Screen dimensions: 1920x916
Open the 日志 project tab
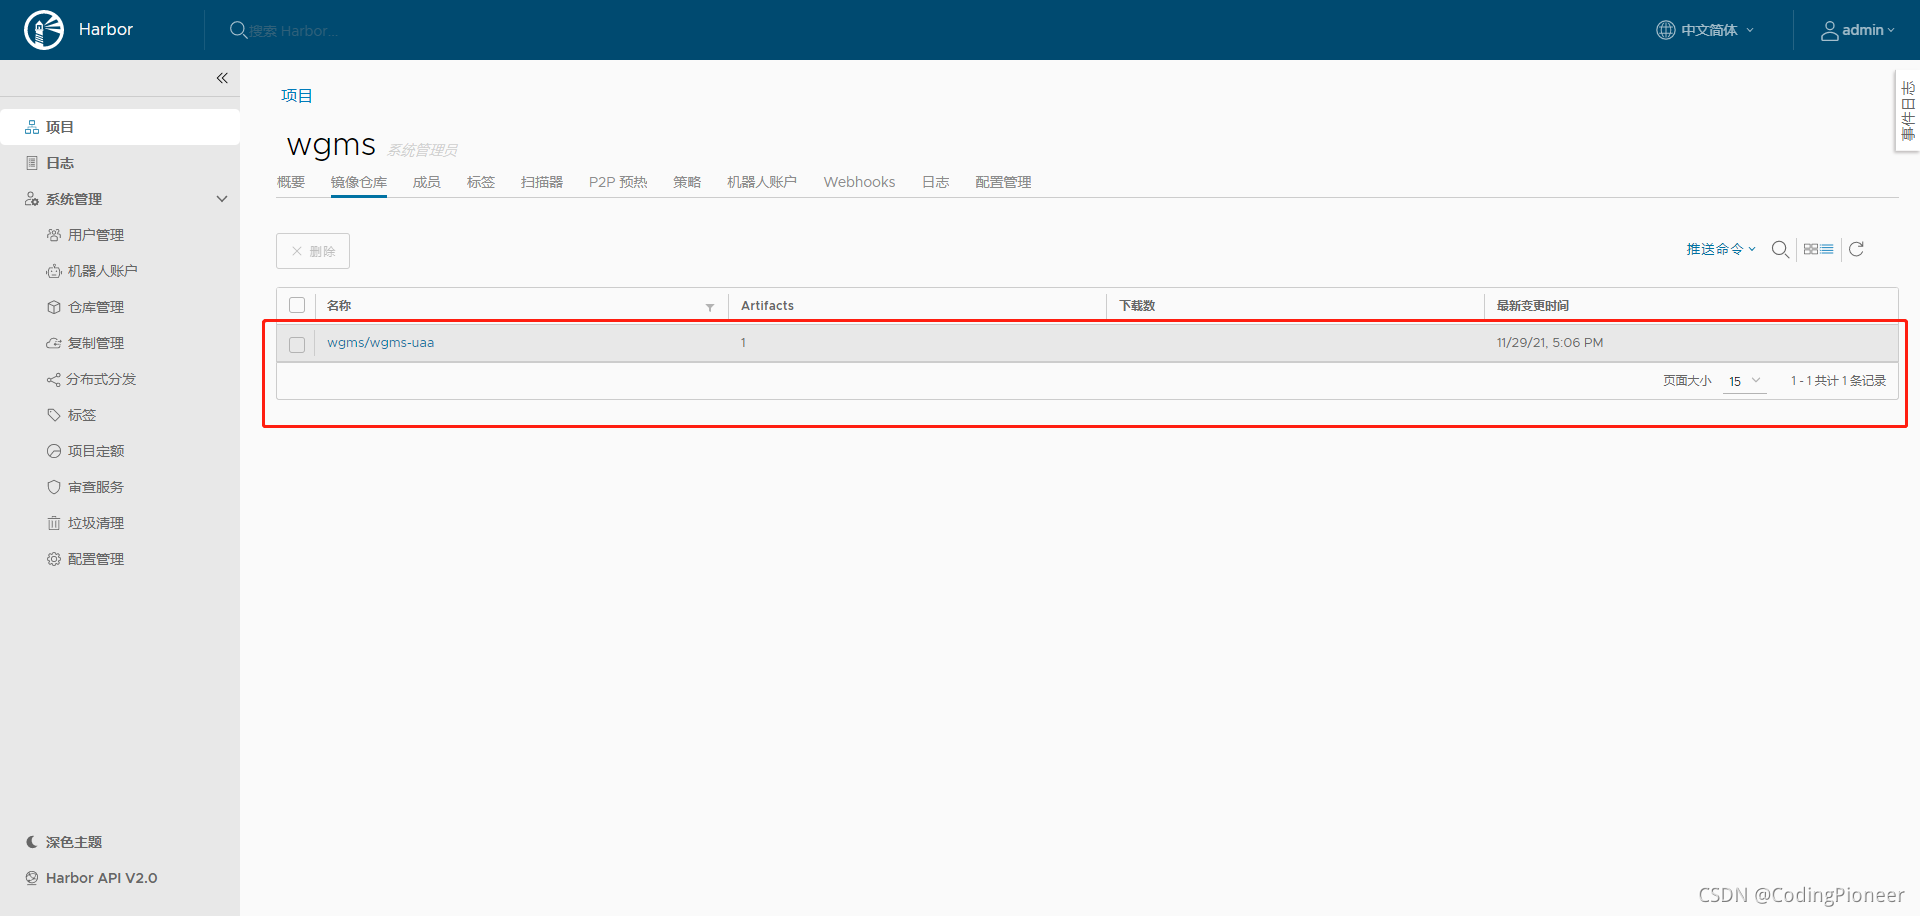(x=936, y=182)
